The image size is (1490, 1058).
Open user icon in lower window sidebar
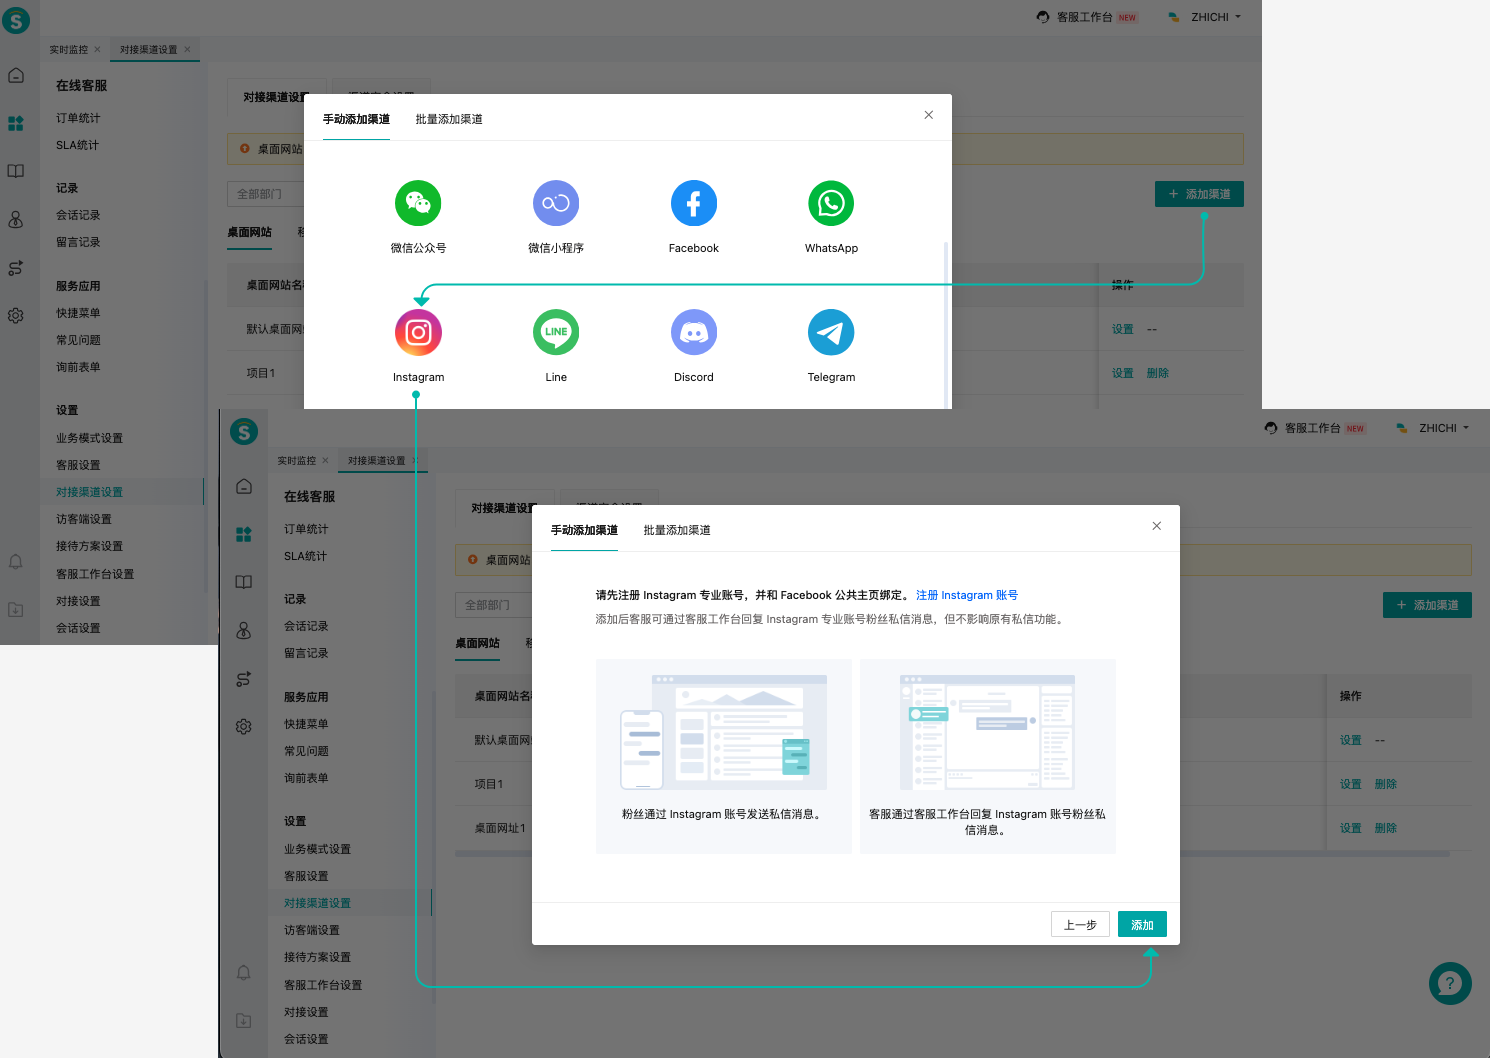click(244, 630)
